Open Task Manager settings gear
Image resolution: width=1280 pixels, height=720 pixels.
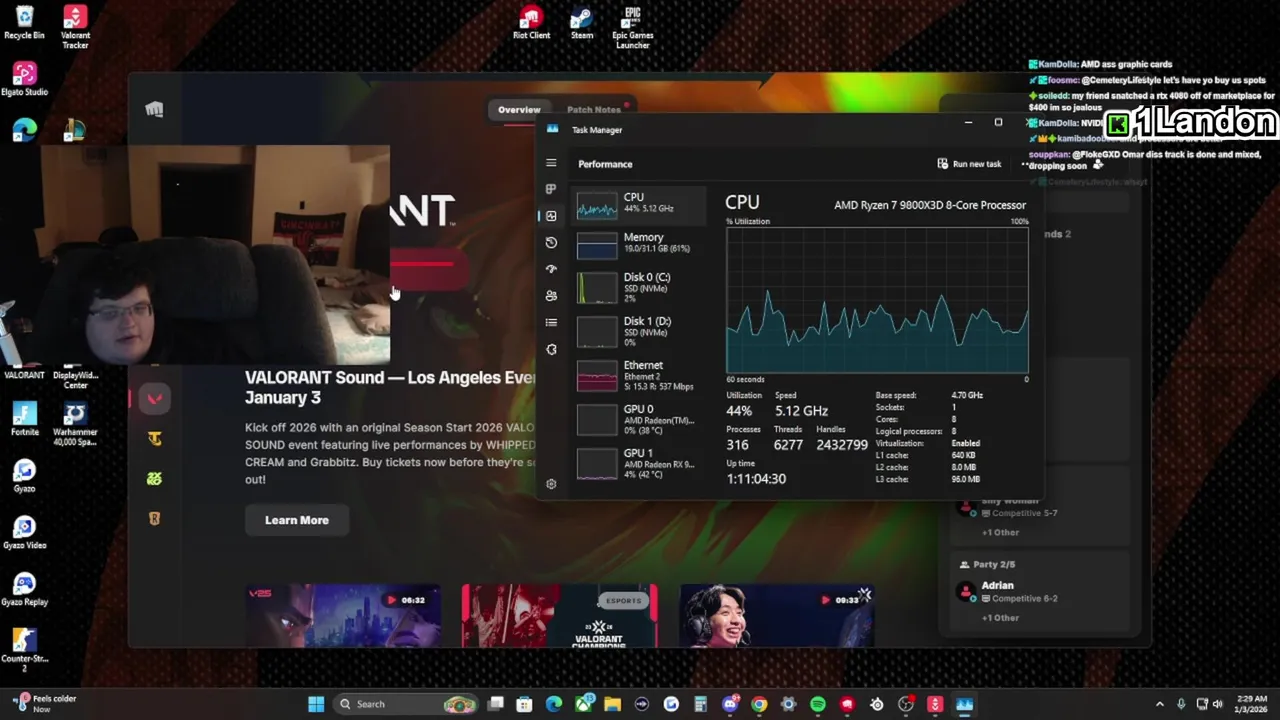[x=551, y=484]
